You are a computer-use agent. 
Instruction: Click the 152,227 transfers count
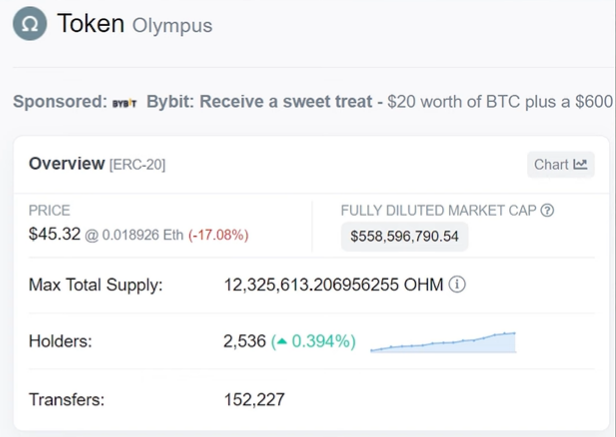pos(254,400)
